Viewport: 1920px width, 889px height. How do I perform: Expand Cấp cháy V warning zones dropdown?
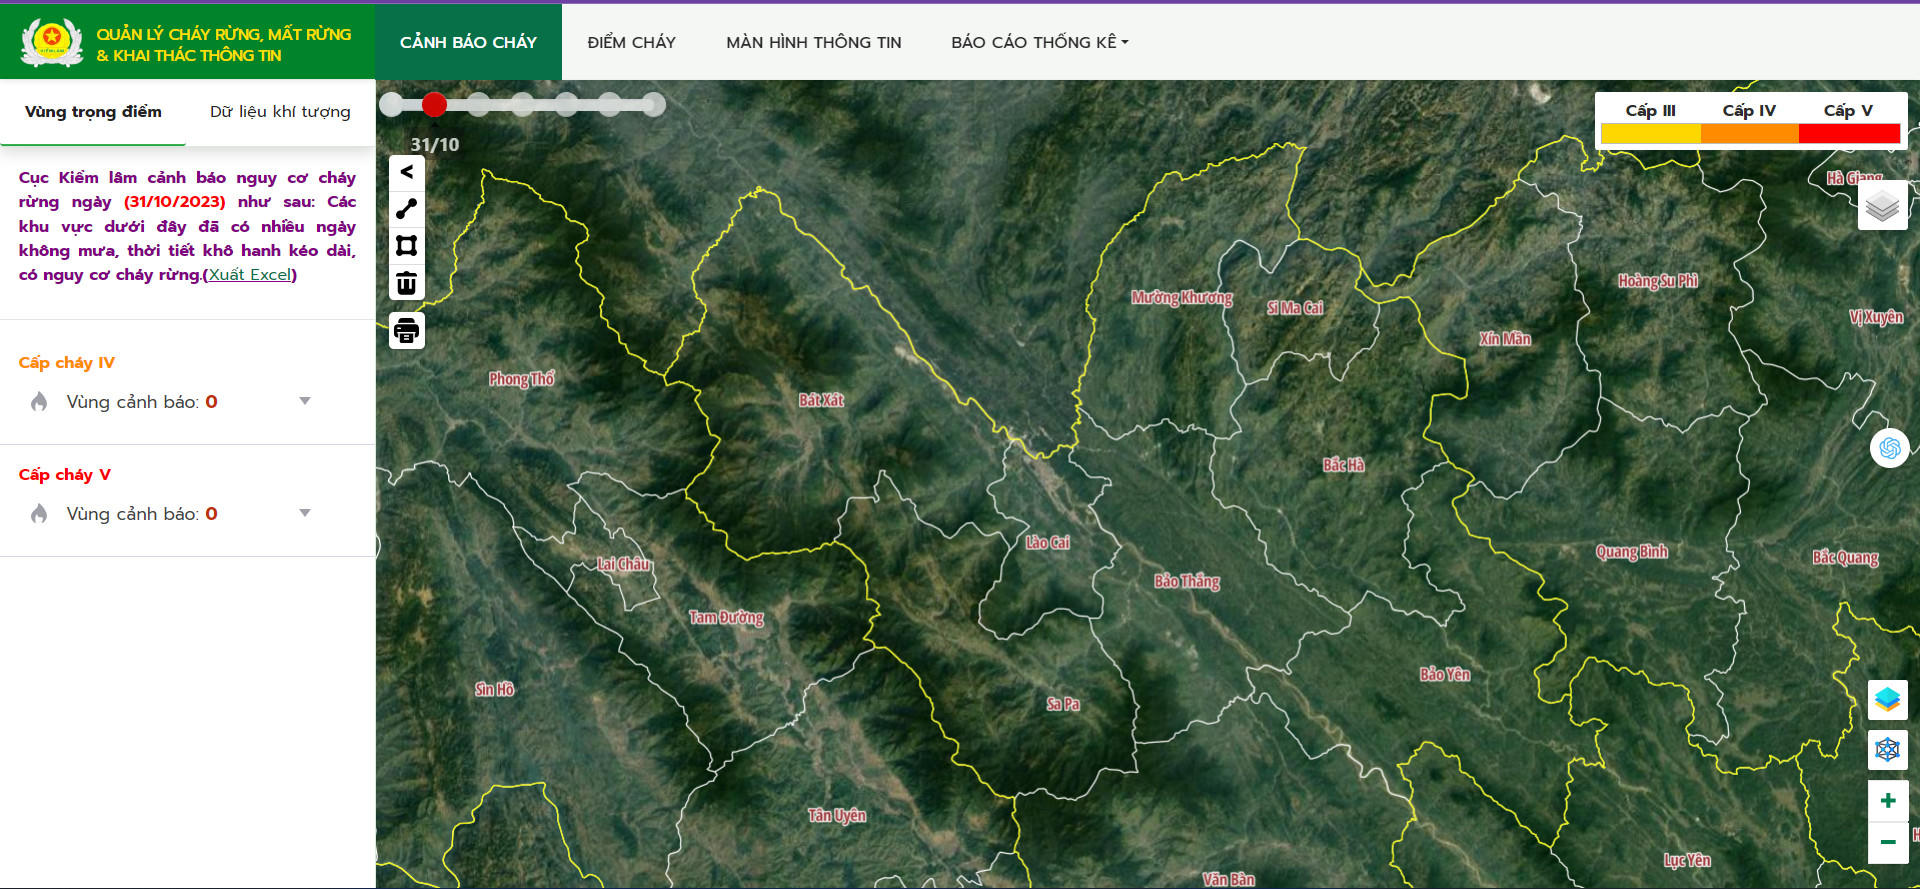click(x=305, y=513)
